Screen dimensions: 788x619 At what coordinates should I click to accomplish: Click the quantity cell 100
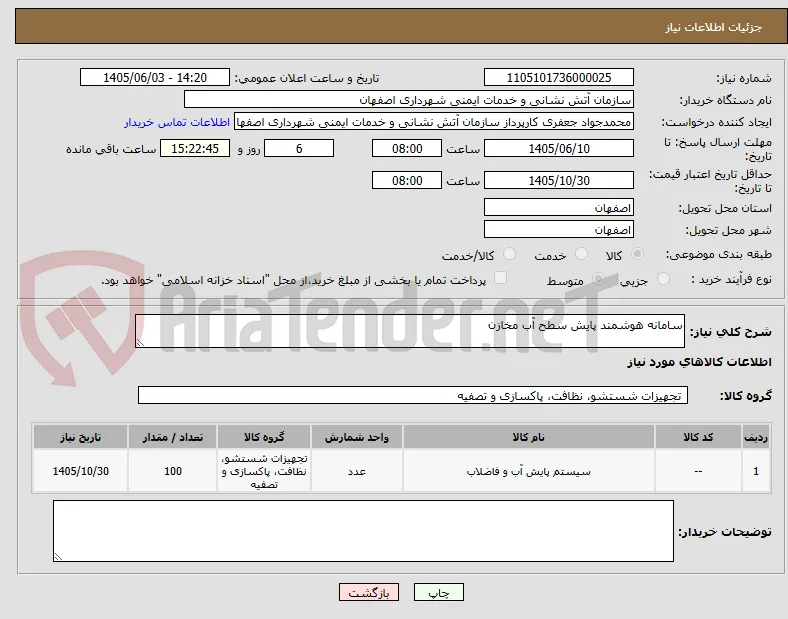tap(173, 471)
